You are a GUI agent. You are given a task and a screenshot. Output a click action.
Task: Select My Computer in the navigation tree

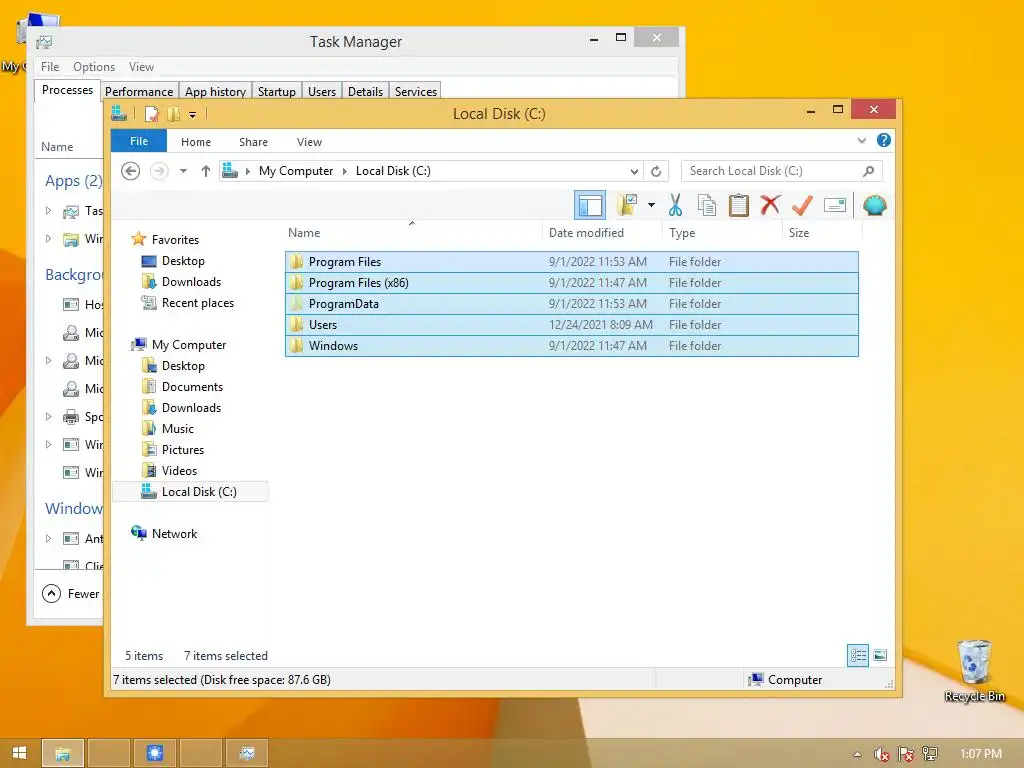(x=189, y=345)
